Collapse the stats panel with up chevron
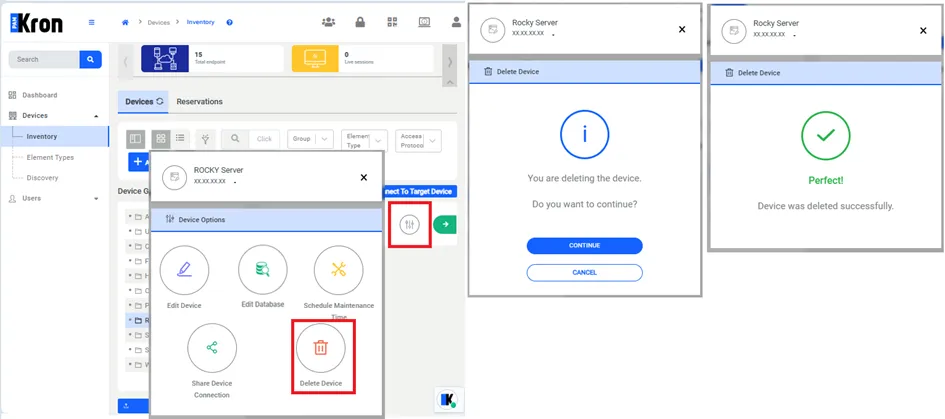 tap(450, 81)
